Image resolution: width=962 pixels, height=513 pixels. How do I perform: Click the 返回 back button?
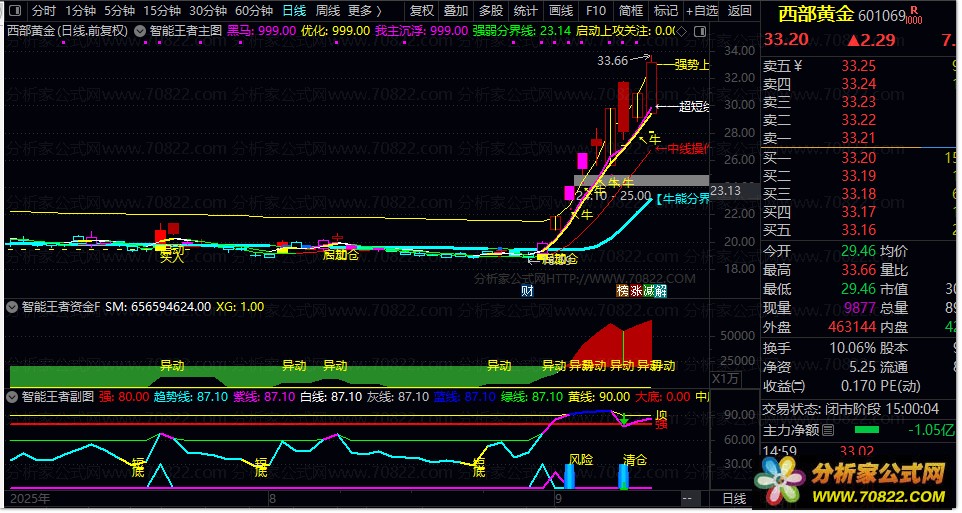pyautogui.click(x=739, y=10)
